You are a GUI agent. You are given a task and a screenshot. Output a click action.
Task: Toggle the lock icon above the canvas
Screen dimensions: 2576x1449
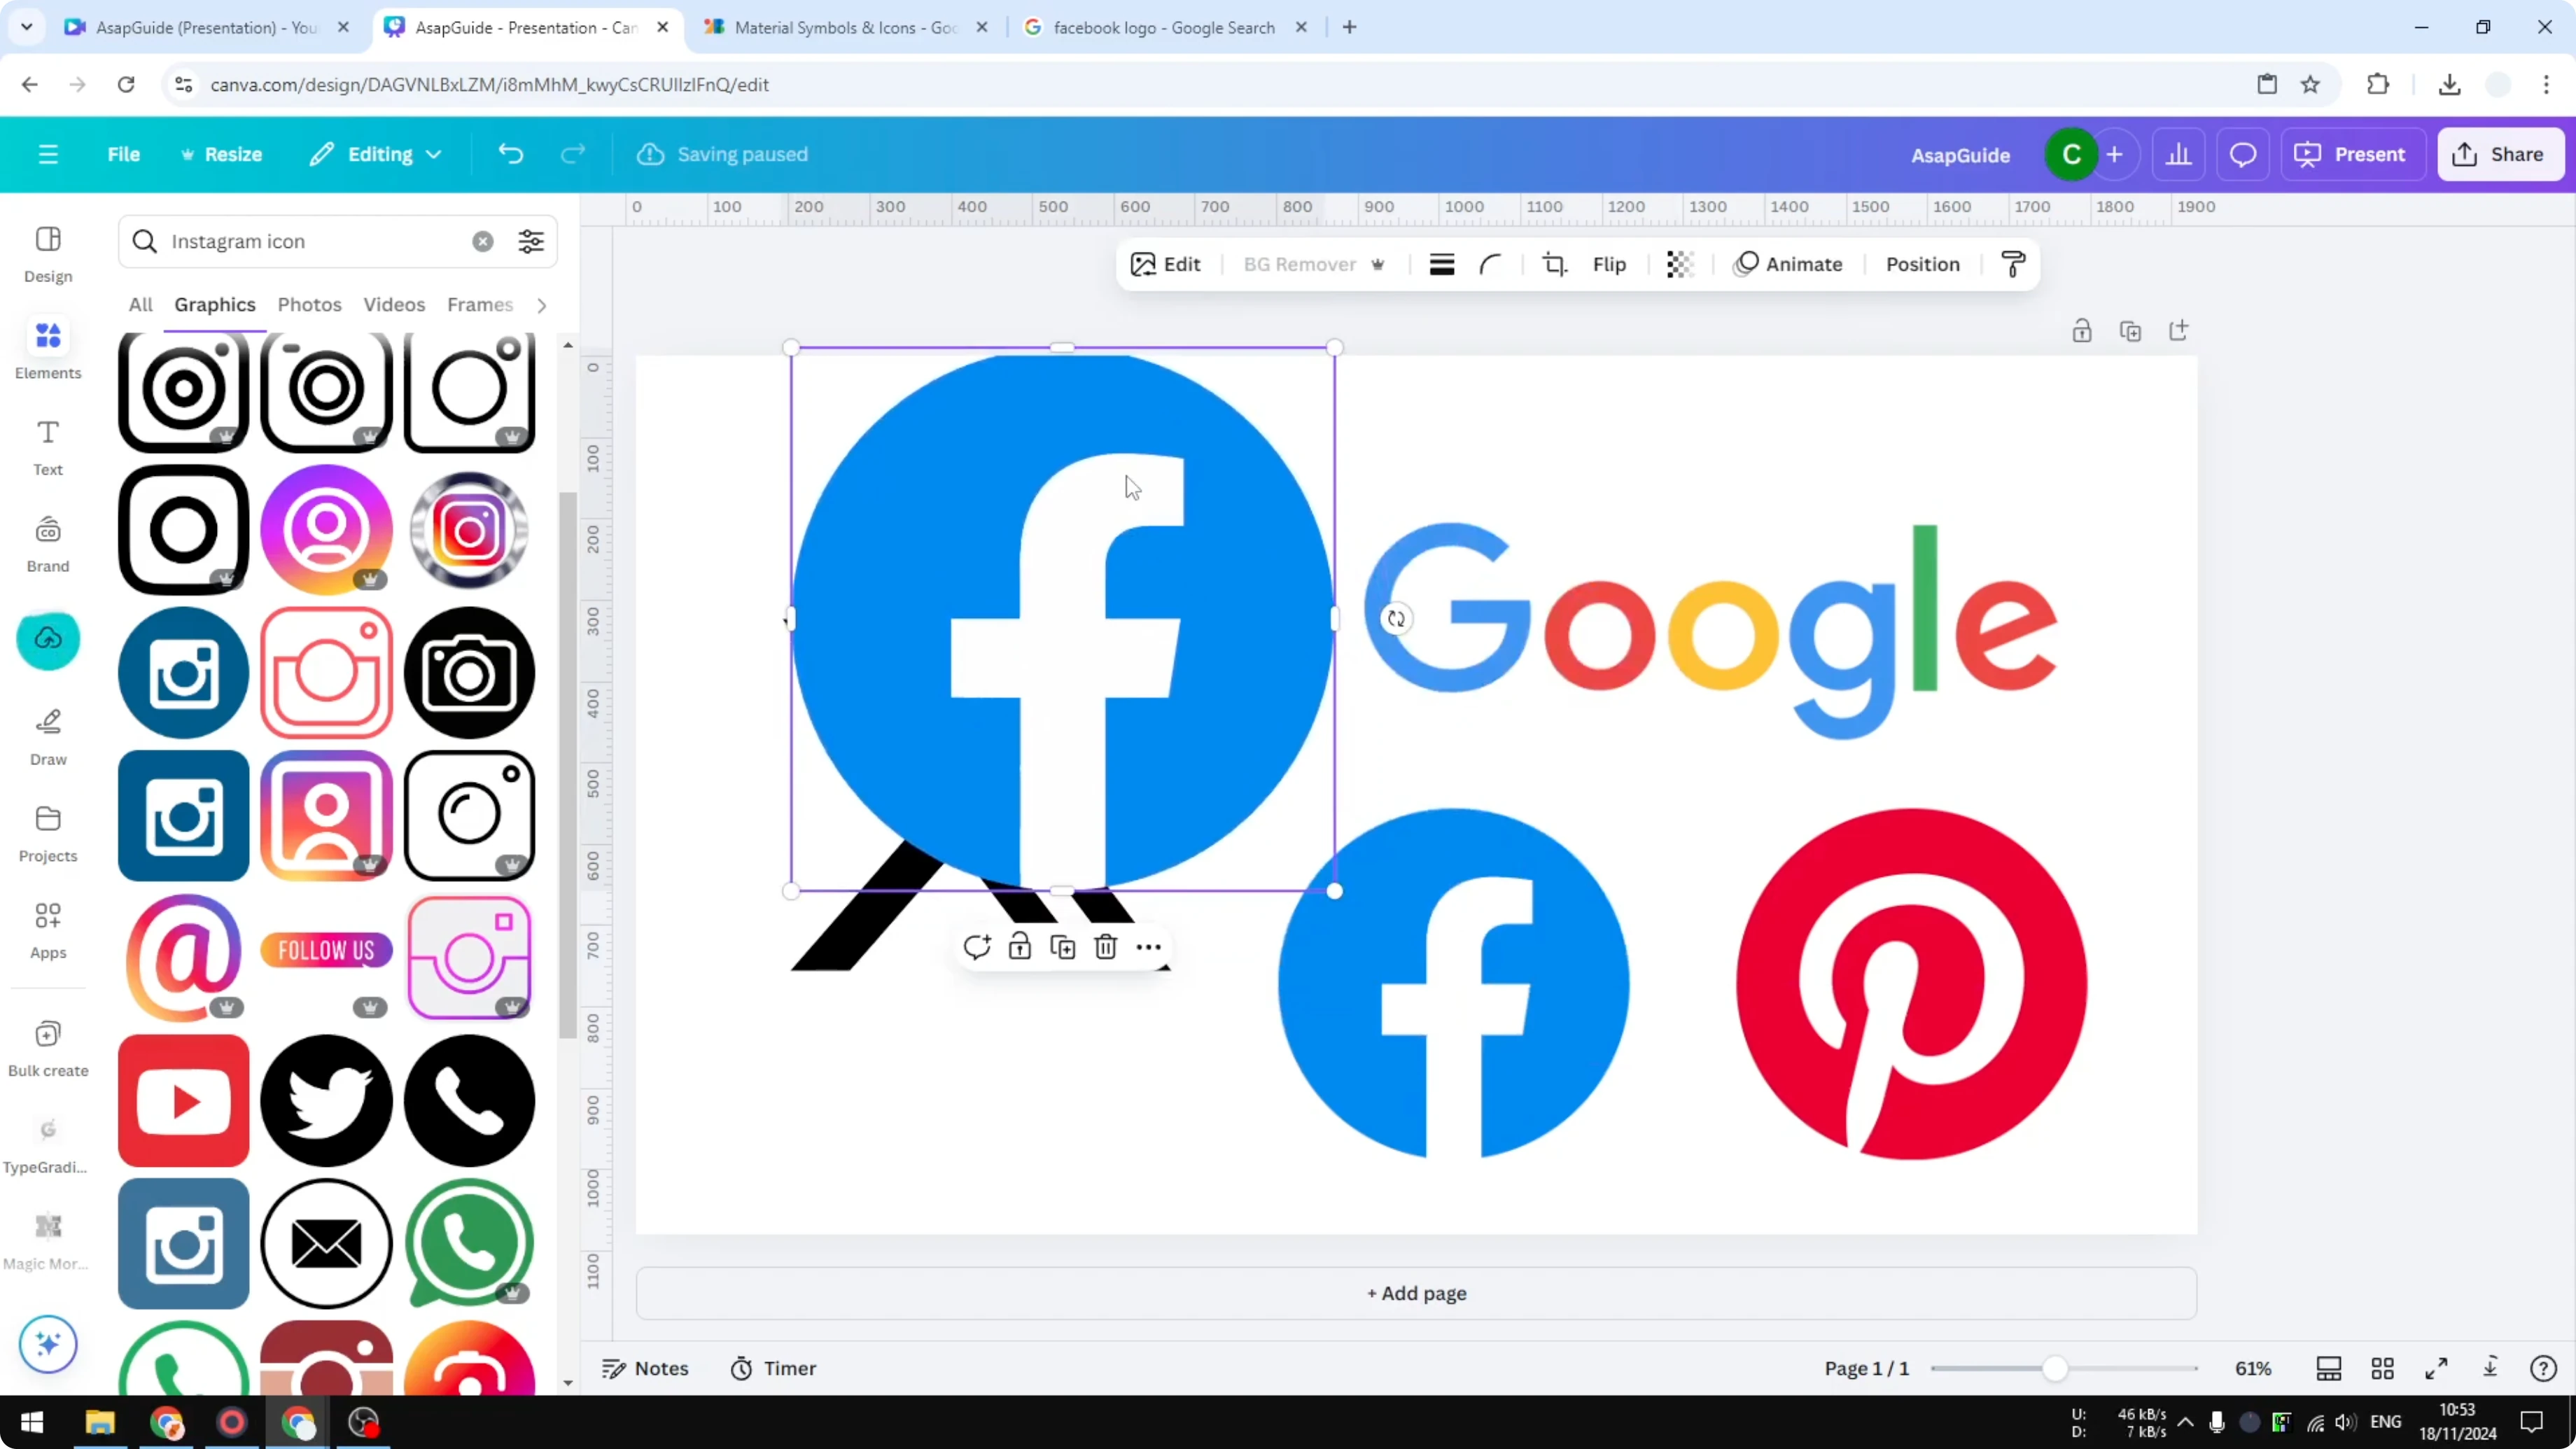pos(2082,330)
